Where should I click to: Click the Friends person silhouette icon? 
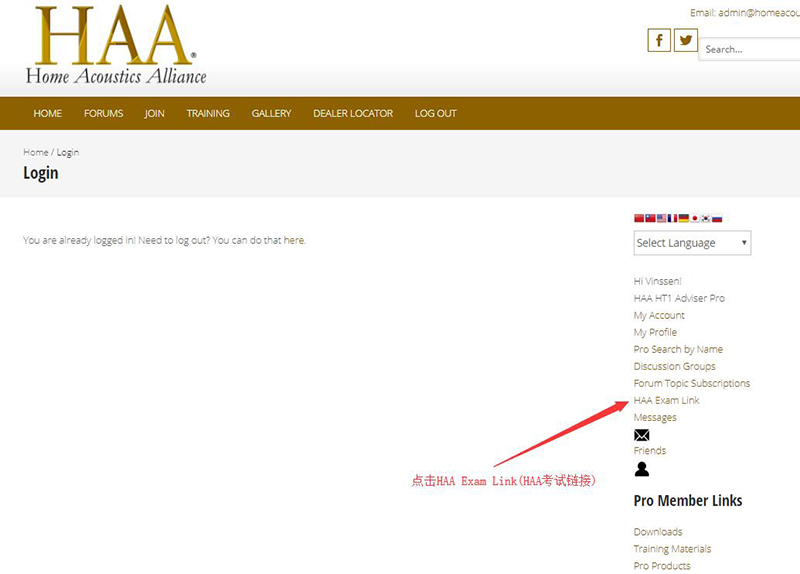coord(642,469)
